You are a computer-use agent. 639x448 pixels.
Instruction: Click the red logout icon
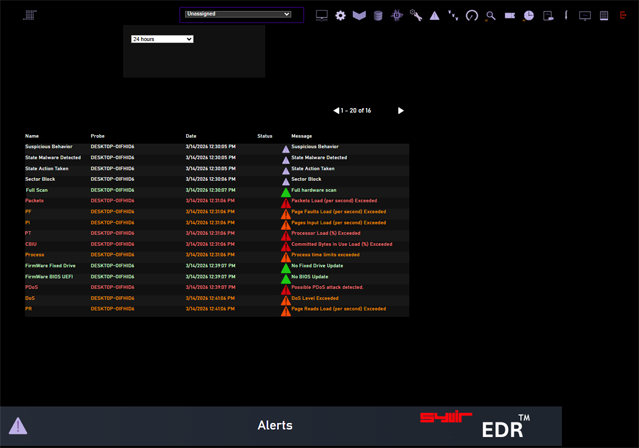[623, 15]
